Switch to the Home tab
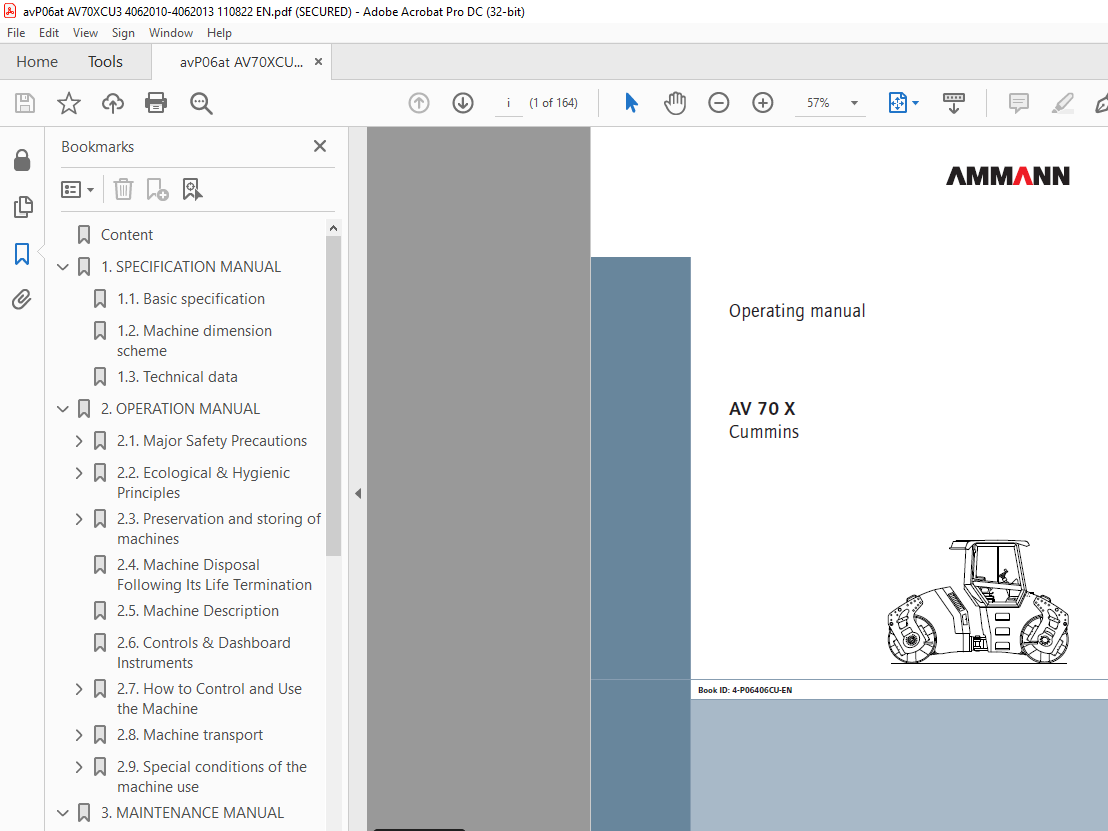Image resolution: width=1108 pixels, height=831 pixels. pyautogui.click(x=37, y=62)
